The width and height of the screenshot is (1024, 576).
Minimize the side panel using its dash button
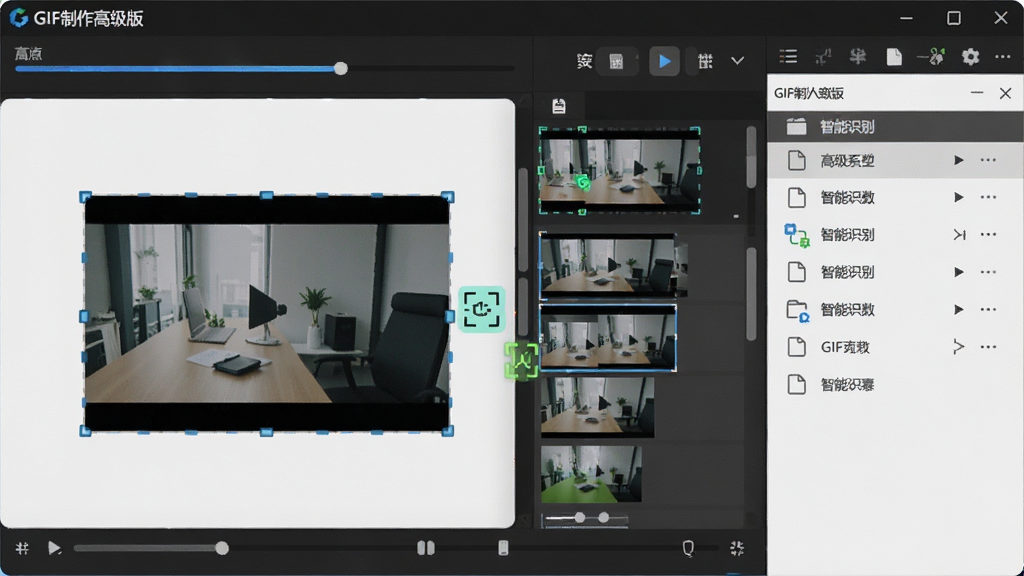pos(977,93)
